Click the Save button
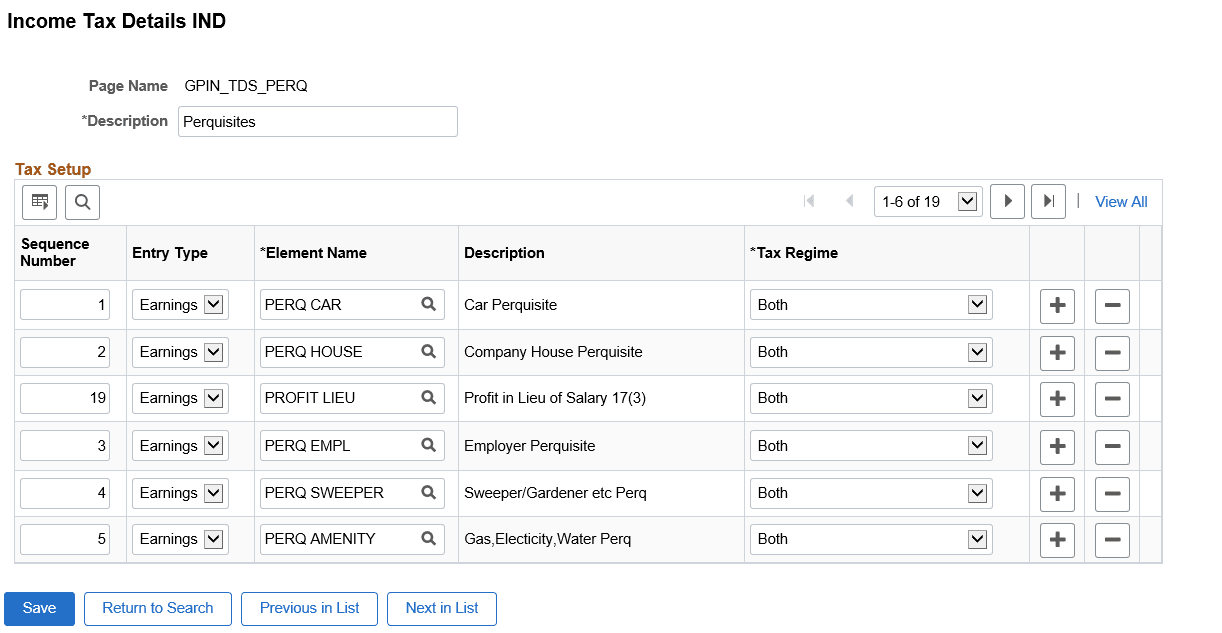The width and height of the screenshot is (1222, 633). click(x=39, y=608)
